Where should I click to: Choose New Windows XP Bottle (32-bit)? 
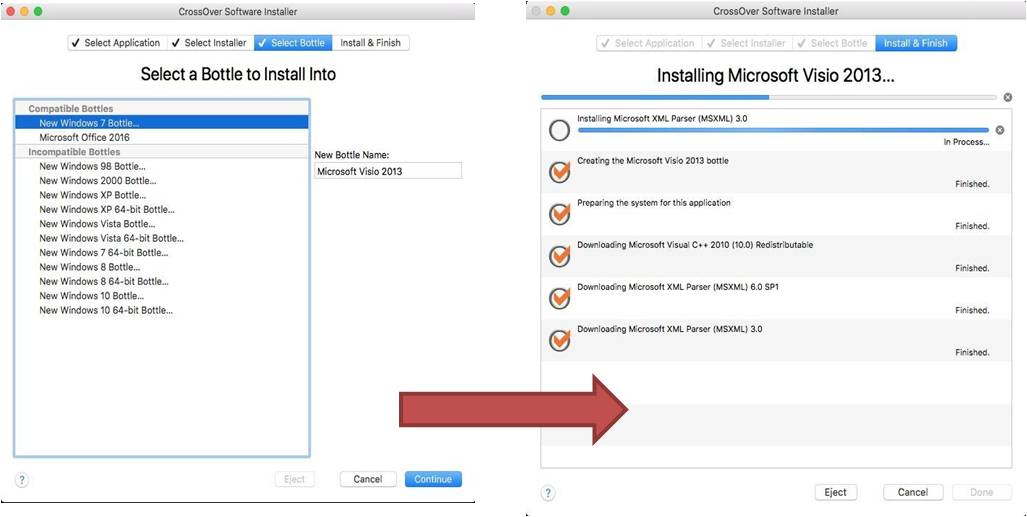(161, 195)
